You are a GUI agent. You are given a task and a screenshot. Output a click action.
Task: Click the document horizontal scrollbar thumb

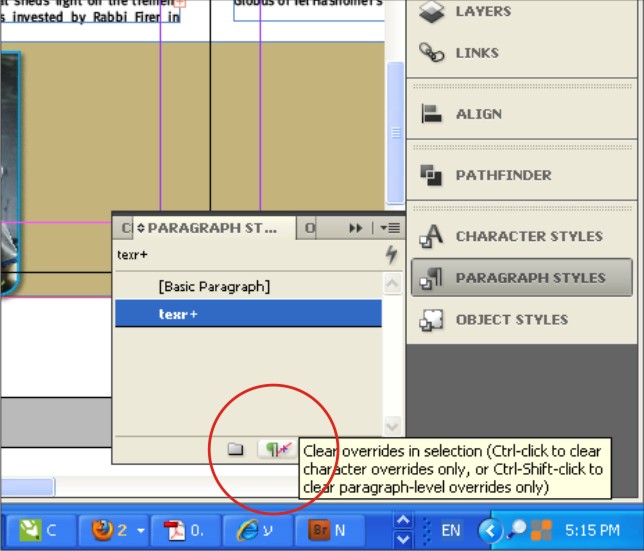pos(27,487)
